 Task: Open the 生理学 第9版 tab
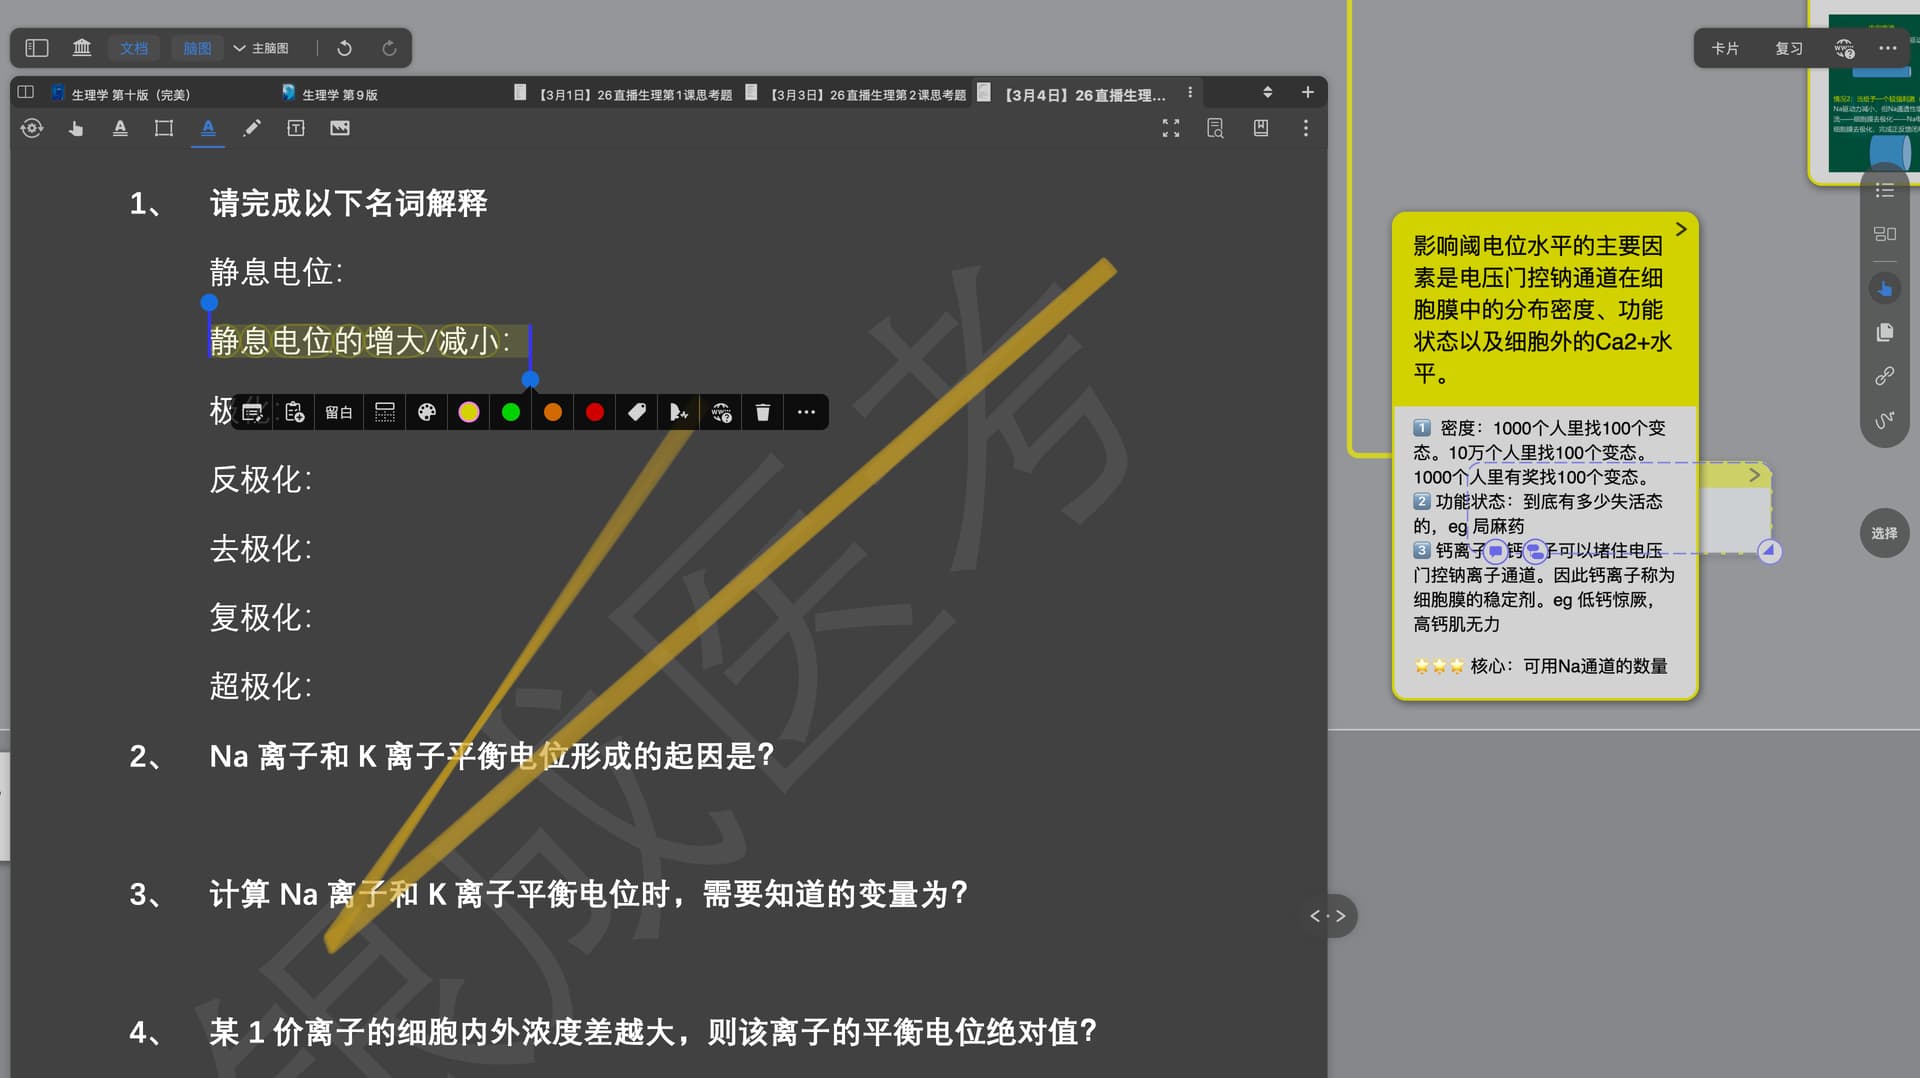(x=330, y=94)
